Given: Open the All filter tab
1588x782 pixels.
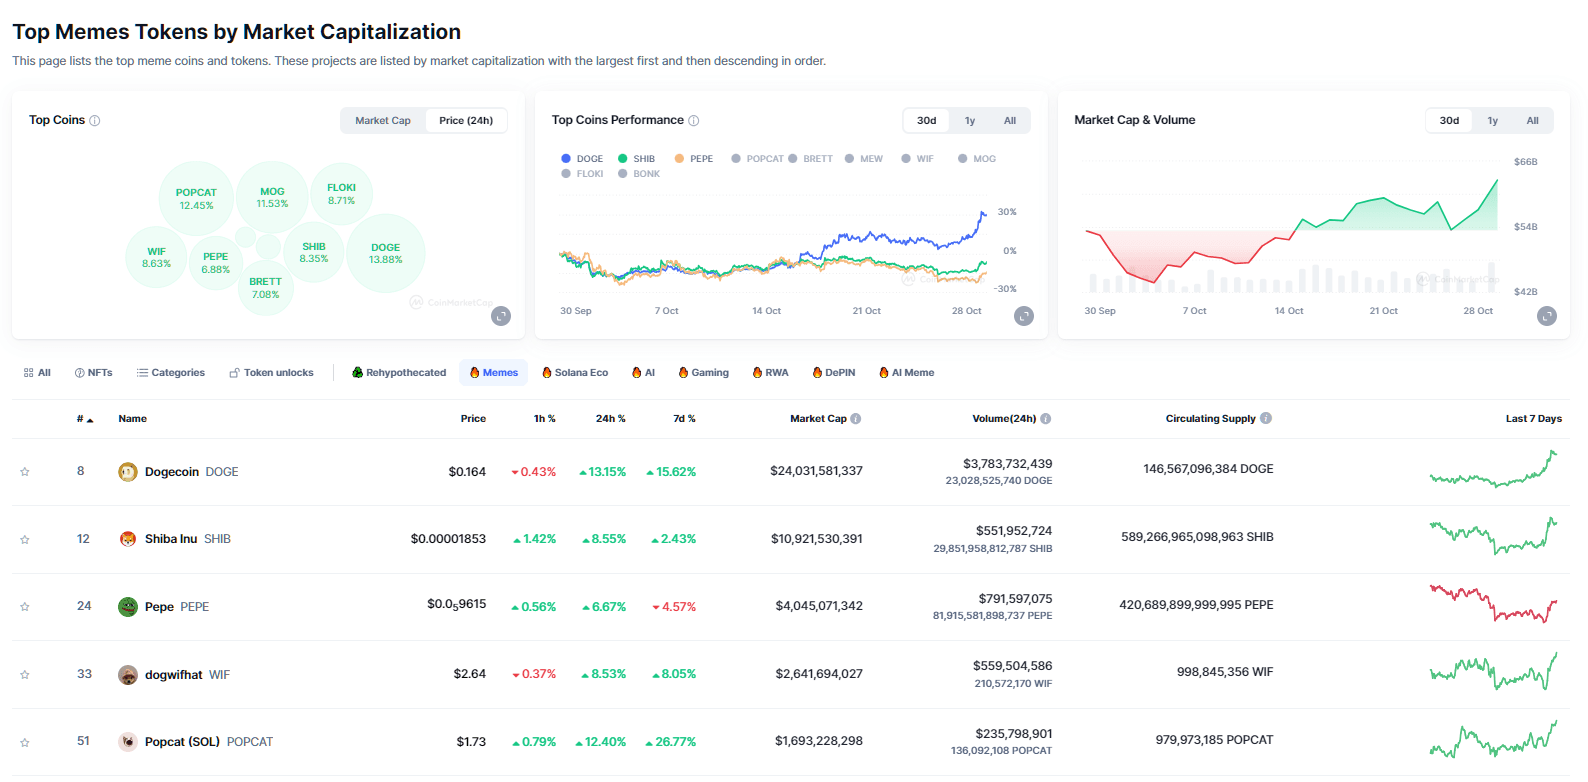Looking at the screenshot, I should click(37, 373).
